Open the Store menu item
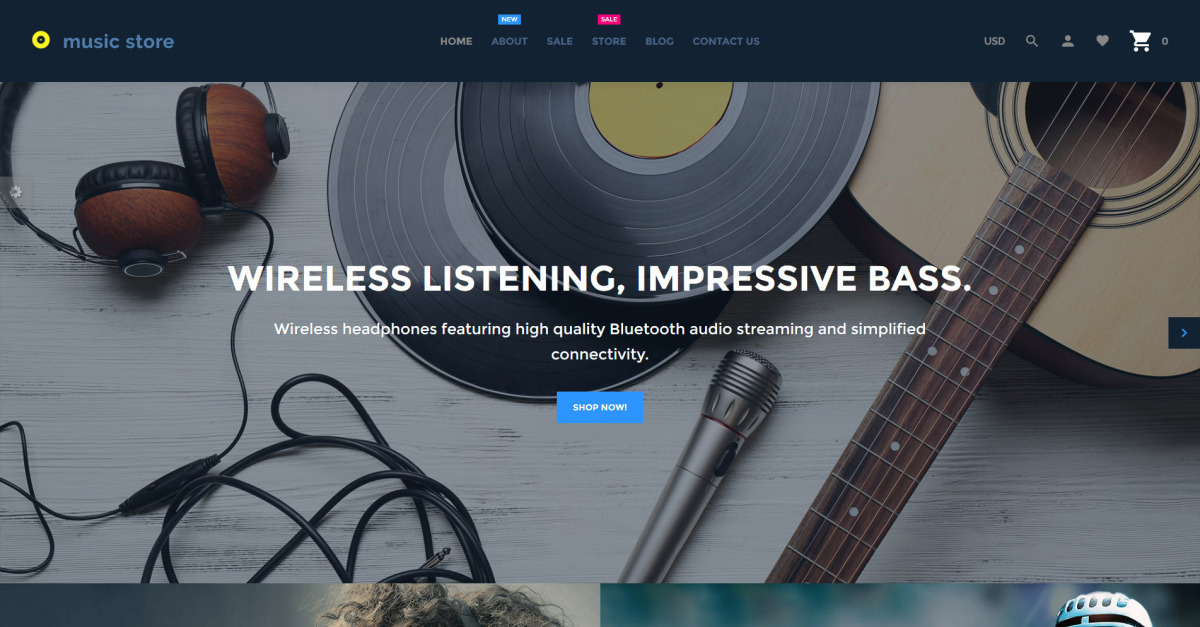This screenshot has width=1200, height=627. click(609, 41)
